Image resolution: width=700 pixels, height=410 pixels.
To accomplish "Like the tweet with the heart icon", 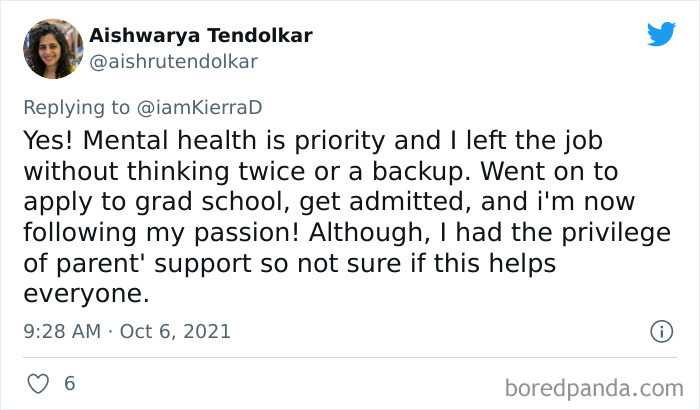I will 38,384.
